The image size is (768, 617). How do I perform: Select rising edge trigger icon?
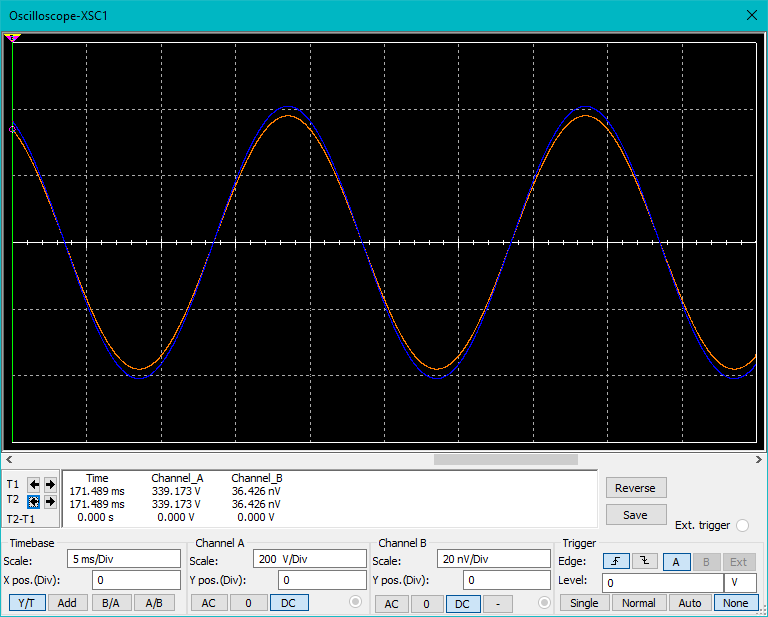coord(616,561)
